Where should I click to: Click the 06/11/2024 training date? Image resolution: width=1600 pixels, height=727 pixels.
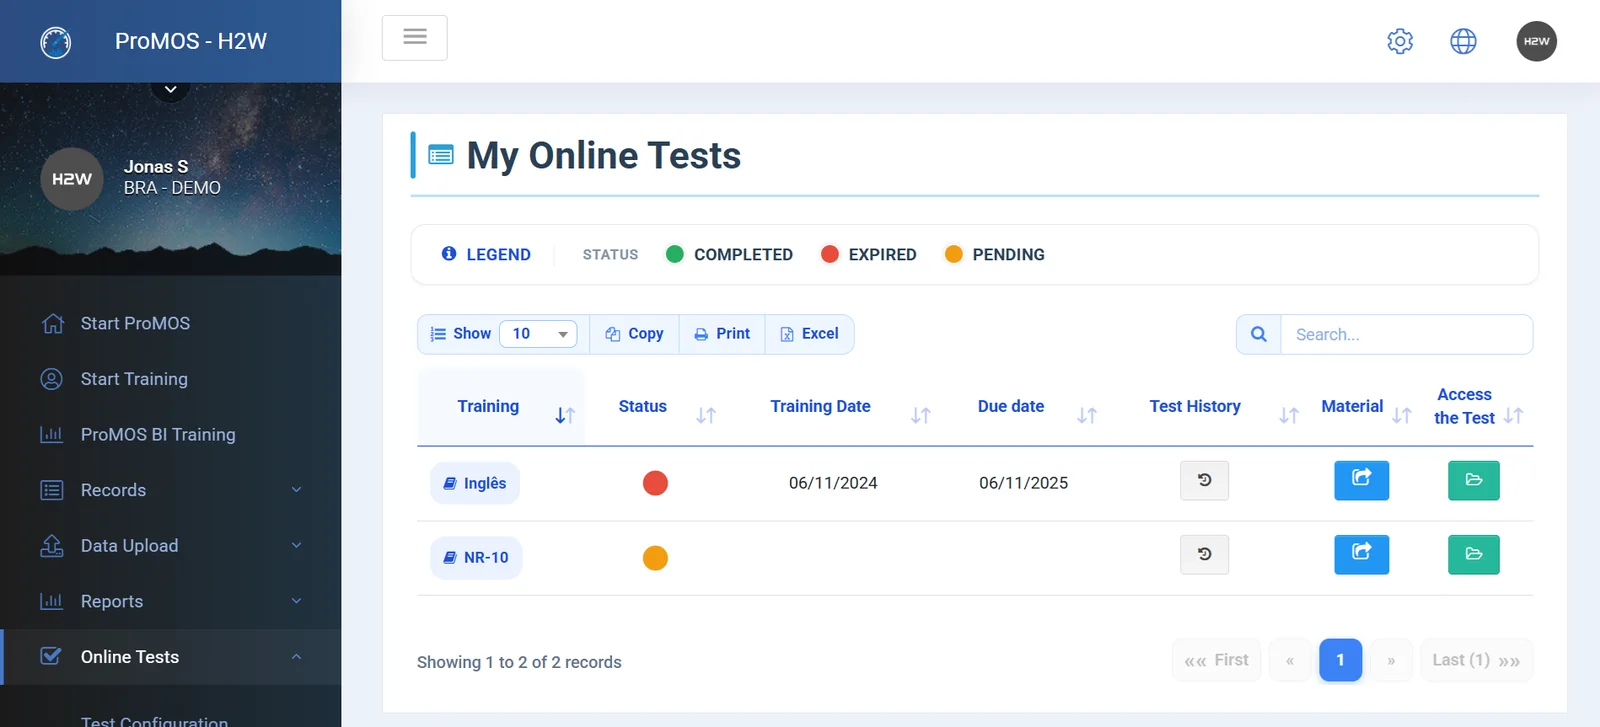[x=833, y=483]
